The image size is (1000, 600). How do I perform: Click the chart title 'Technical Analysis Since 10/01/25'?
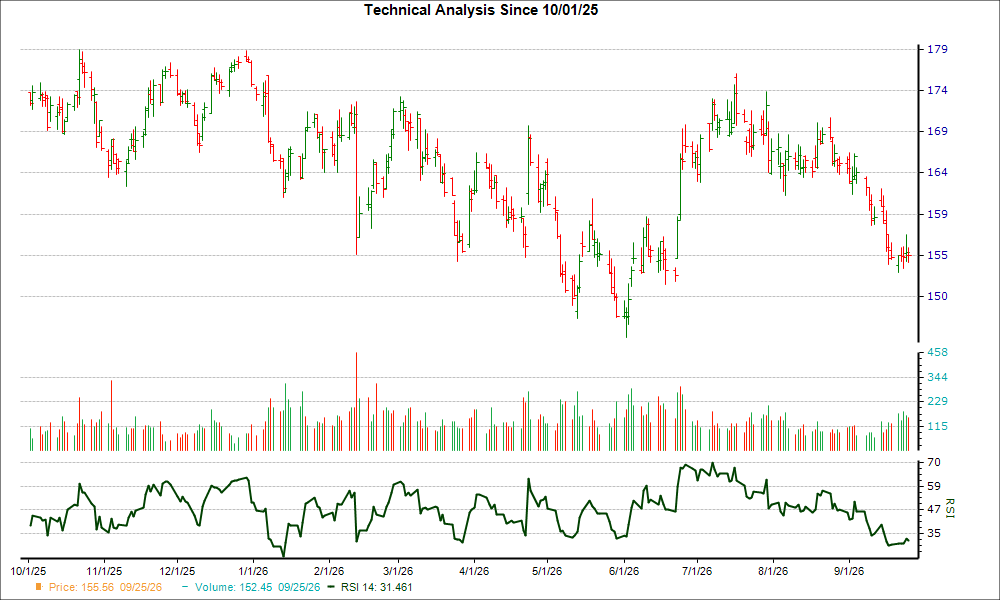coord(481,10)
